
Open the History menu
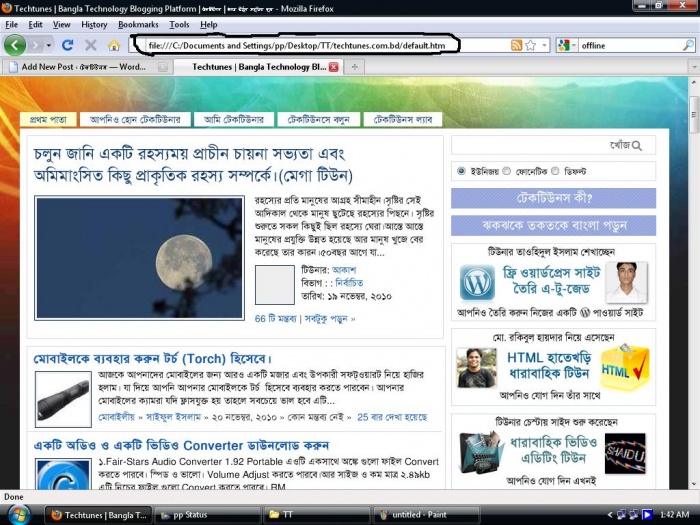click(94, 25)
